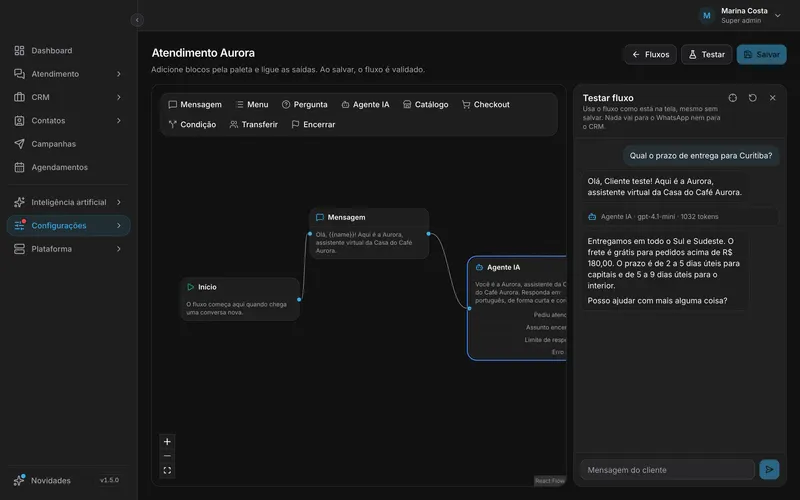Add a Transferir block from palette
The height and width of the screenshot is (500, 800).
pos(254,124)
